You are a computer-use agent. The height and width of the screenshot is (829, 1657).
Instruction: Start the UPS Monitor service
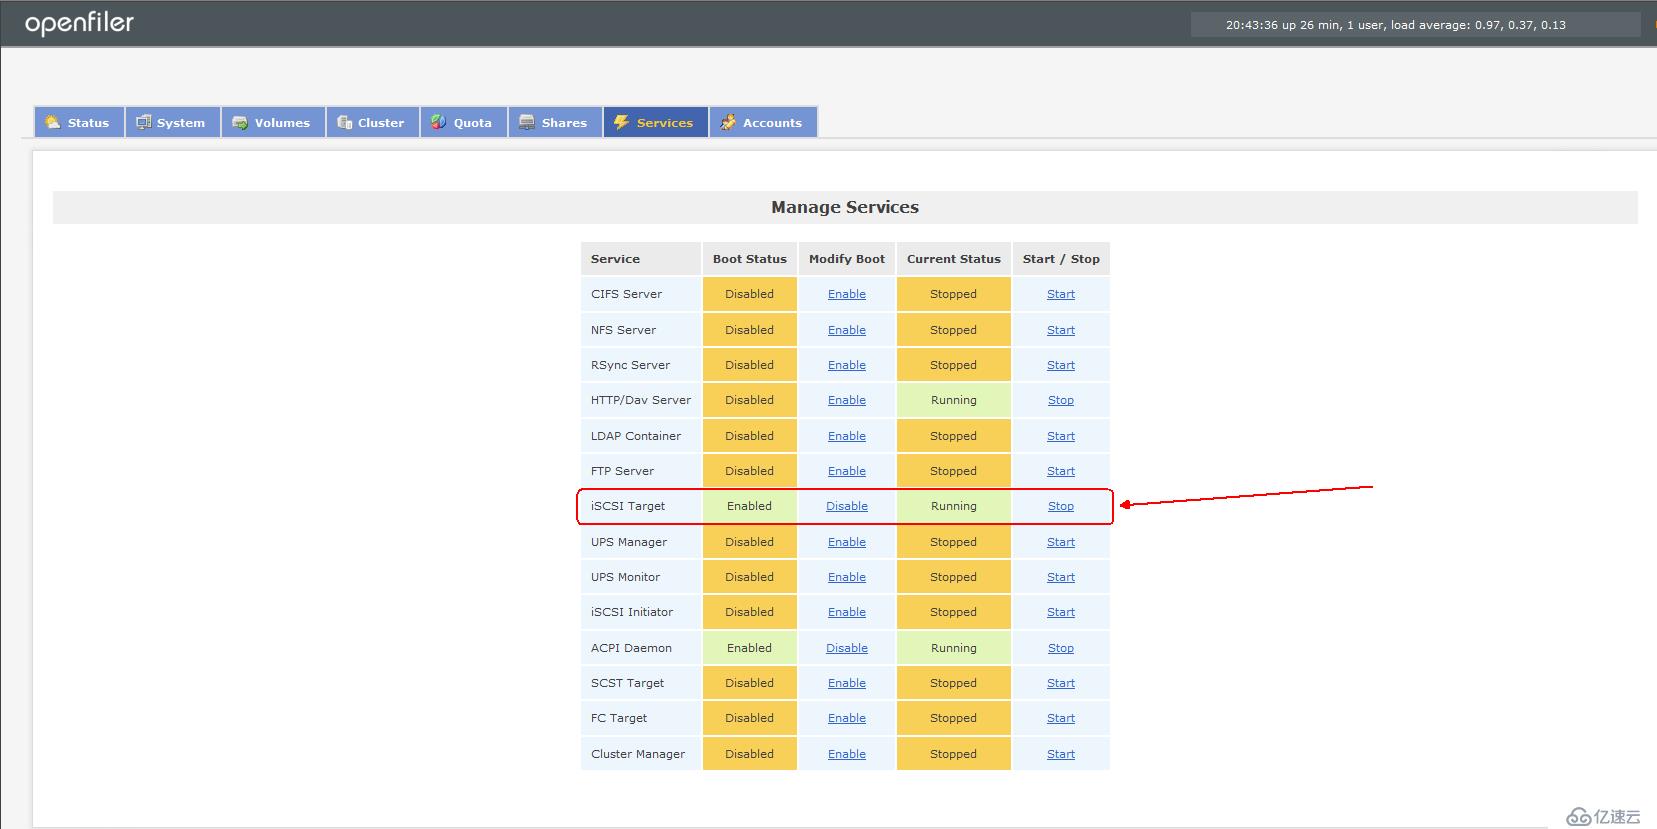tap(1061, 577)
